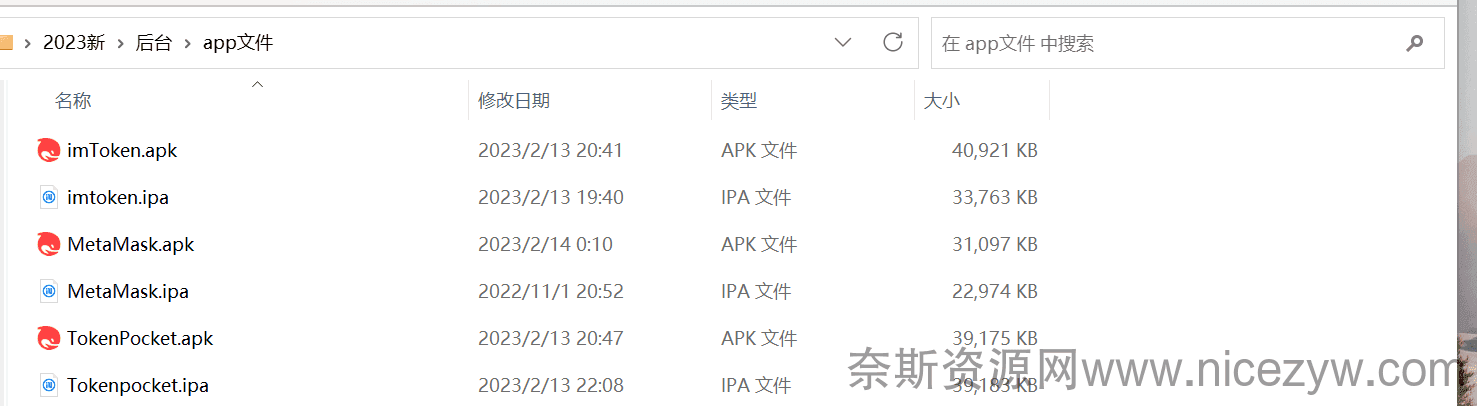Select the app文件 breadcrumb segment
1477x406 pixels.
click(238, 43)
